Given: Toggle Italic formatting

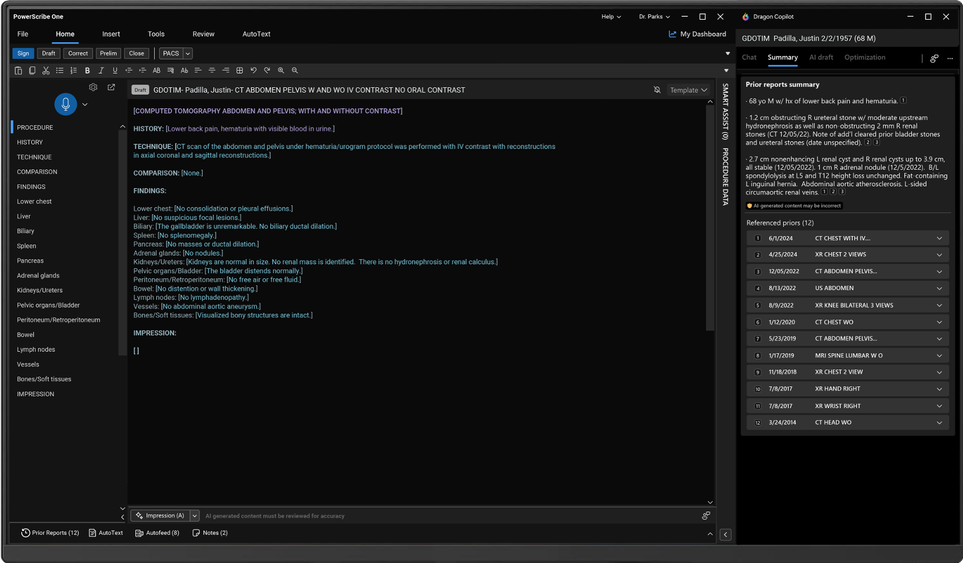Looking at the screenshot, I should click(x=101, y=71).
